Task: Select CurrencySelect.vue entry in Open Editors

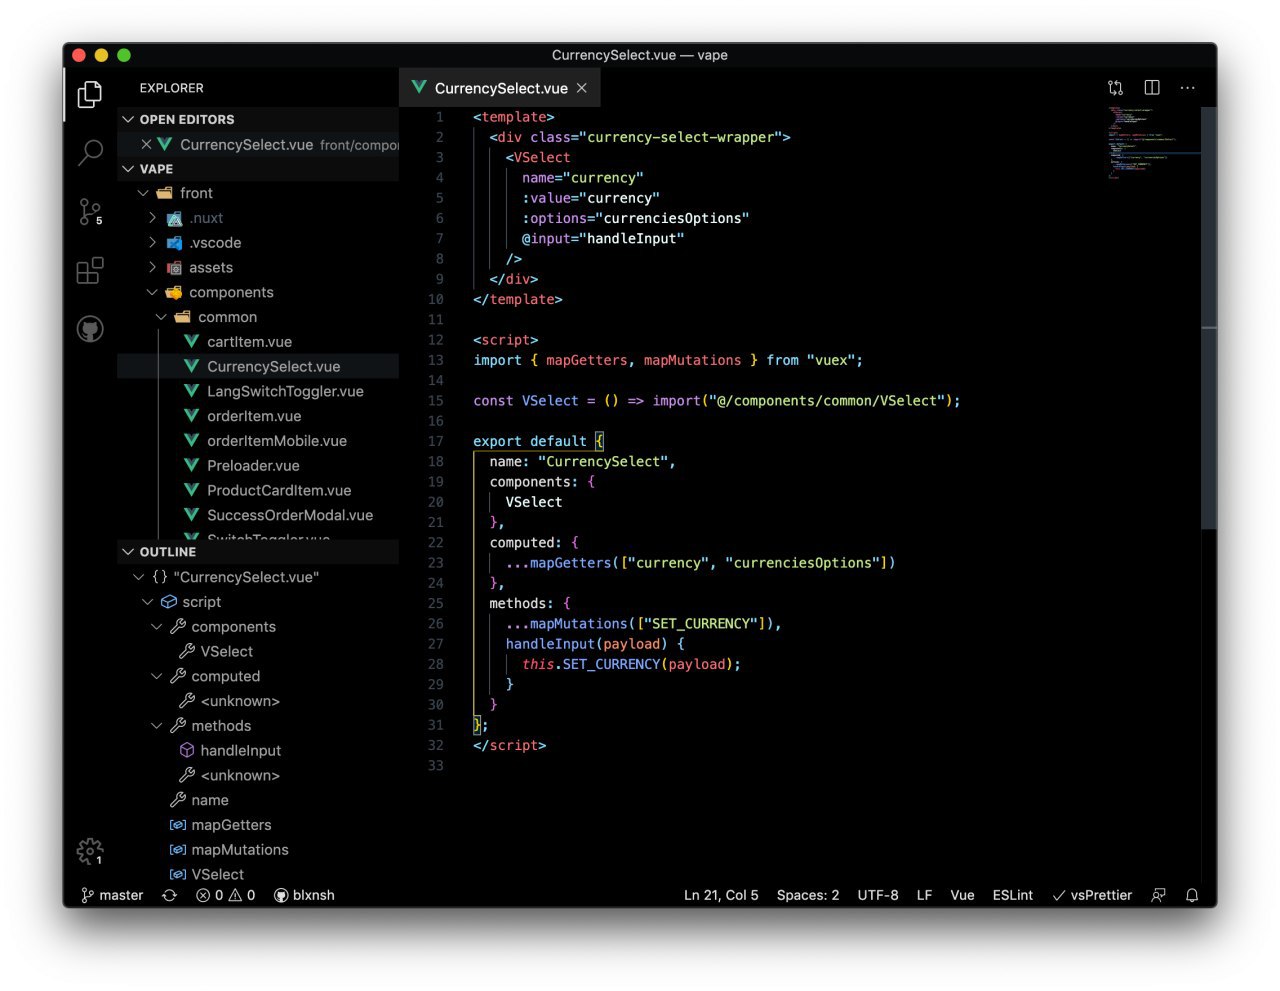Action: click(x=258, y=144)
